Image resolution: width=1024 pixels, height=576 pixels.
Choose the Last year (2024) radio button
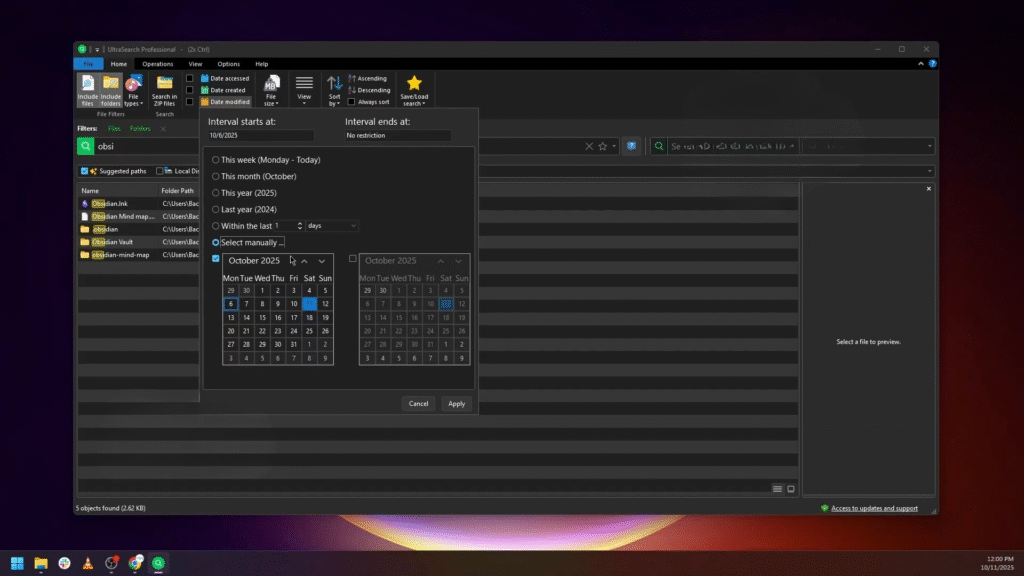point(216,209)
